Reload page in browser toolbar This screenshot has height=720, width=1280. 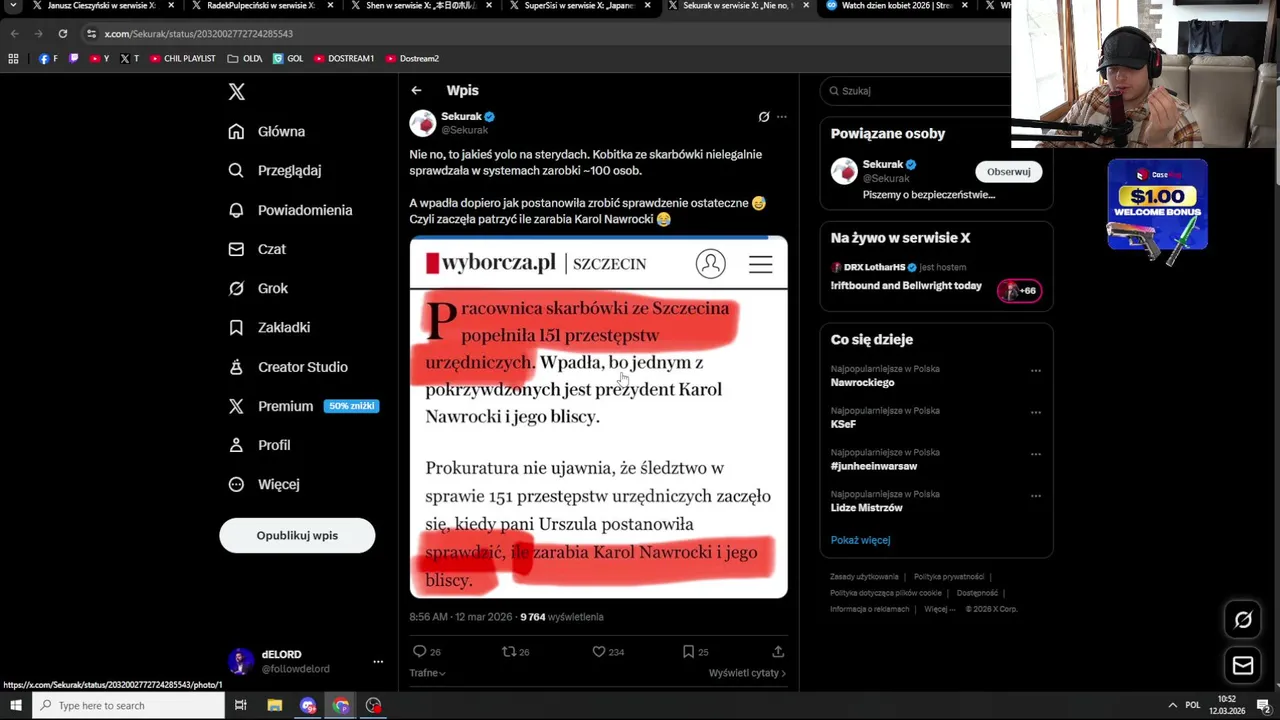[x=62, y=33]
